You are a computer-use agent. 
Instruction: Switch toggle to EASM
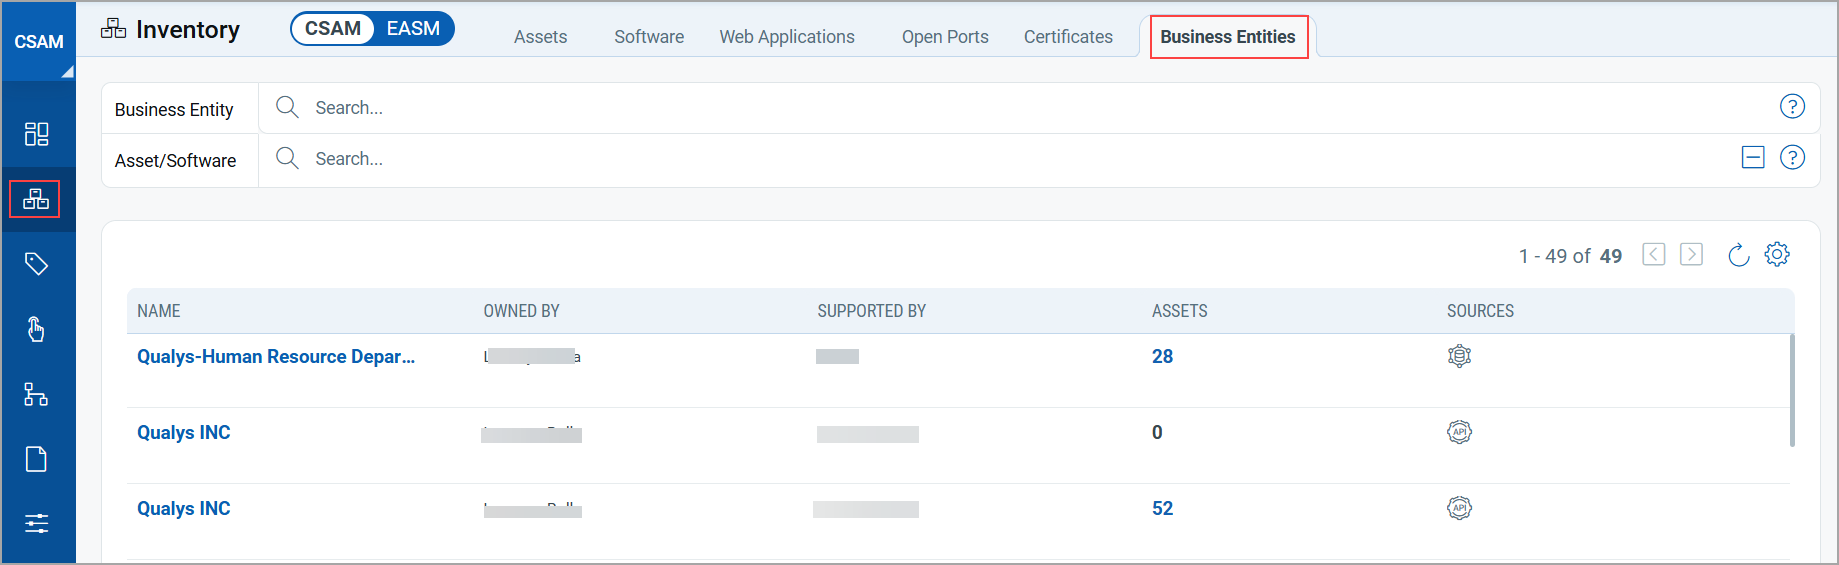click(x=413, y=29)
